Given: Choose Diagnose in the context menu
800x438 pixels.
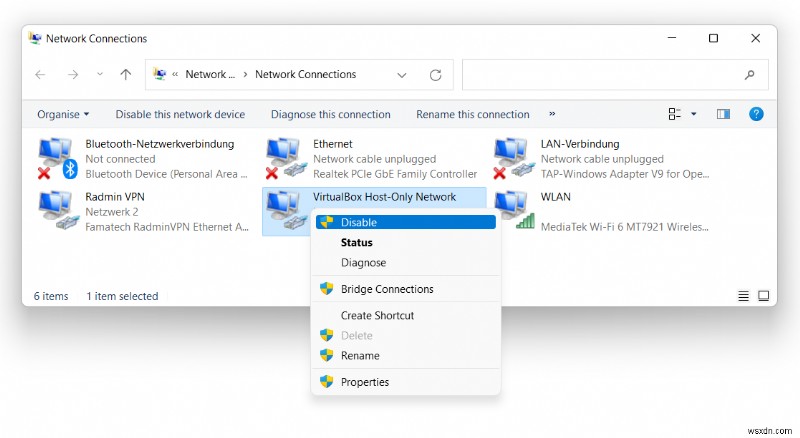Looking at the screenshot, I should (406, 262).
